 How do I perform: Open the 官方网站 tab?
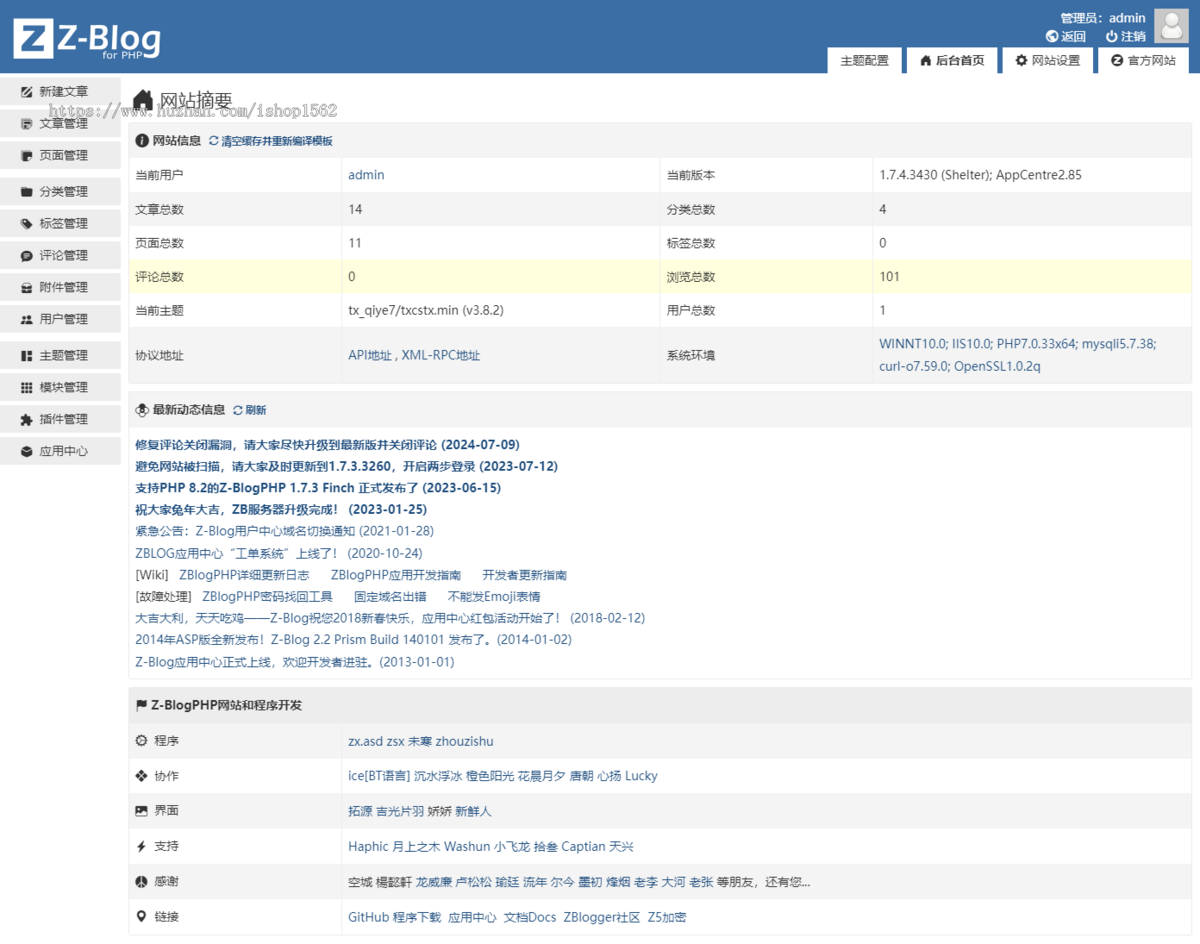1143,60
